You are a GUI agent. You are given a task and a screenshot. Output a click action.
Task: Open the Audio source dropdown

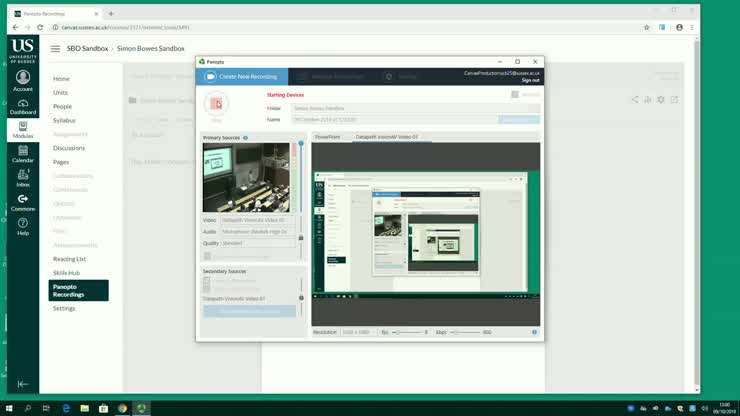click(x=258, y=232)
